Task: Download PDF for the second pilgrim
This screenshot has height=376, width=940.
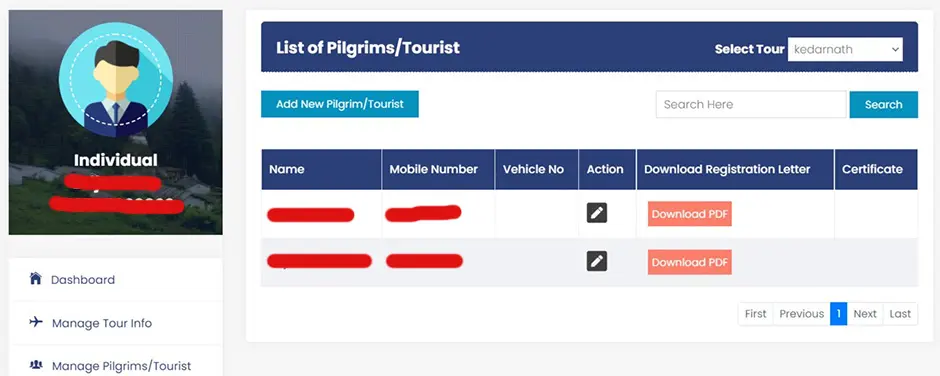Action: point(689,262)
